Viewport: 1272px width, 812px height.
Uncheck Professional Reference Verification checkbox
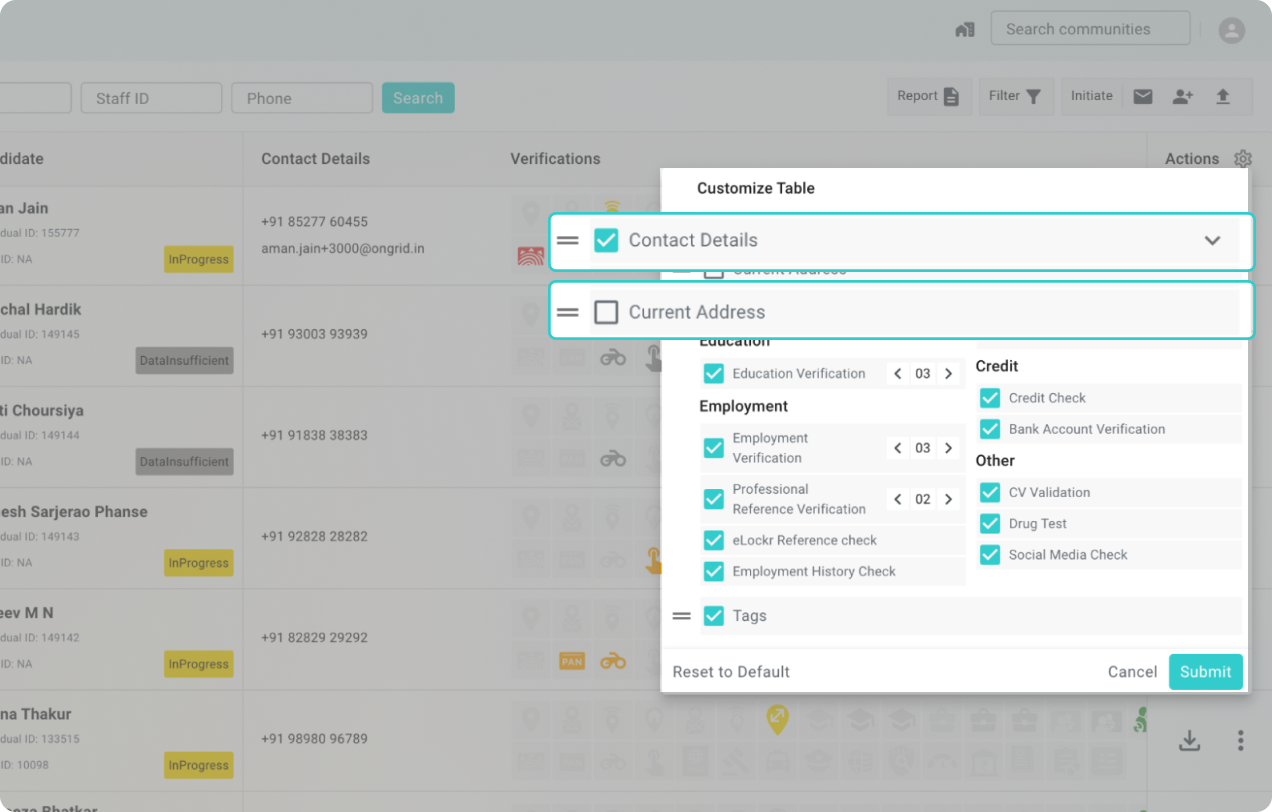[x=713, y=499]
